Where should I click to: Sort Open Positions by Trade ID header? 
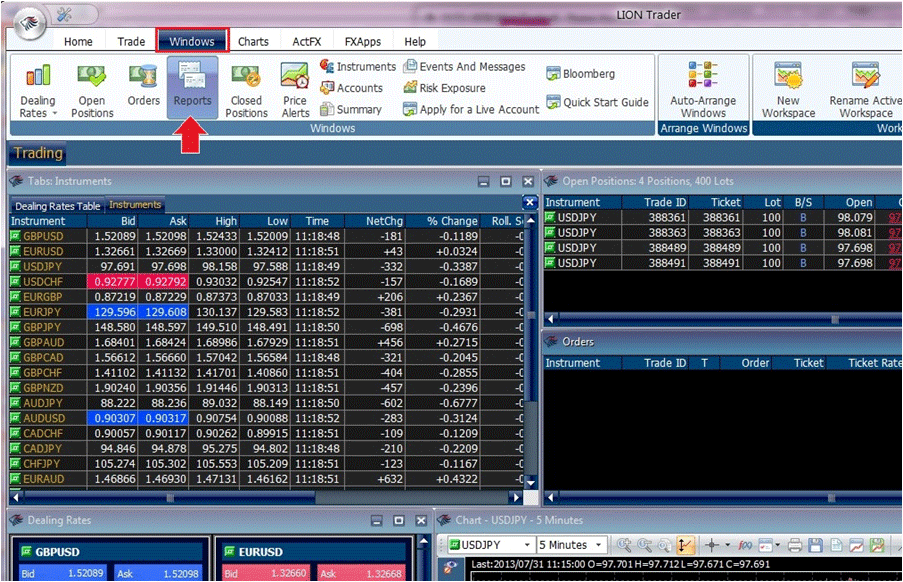tap(655, 203)
